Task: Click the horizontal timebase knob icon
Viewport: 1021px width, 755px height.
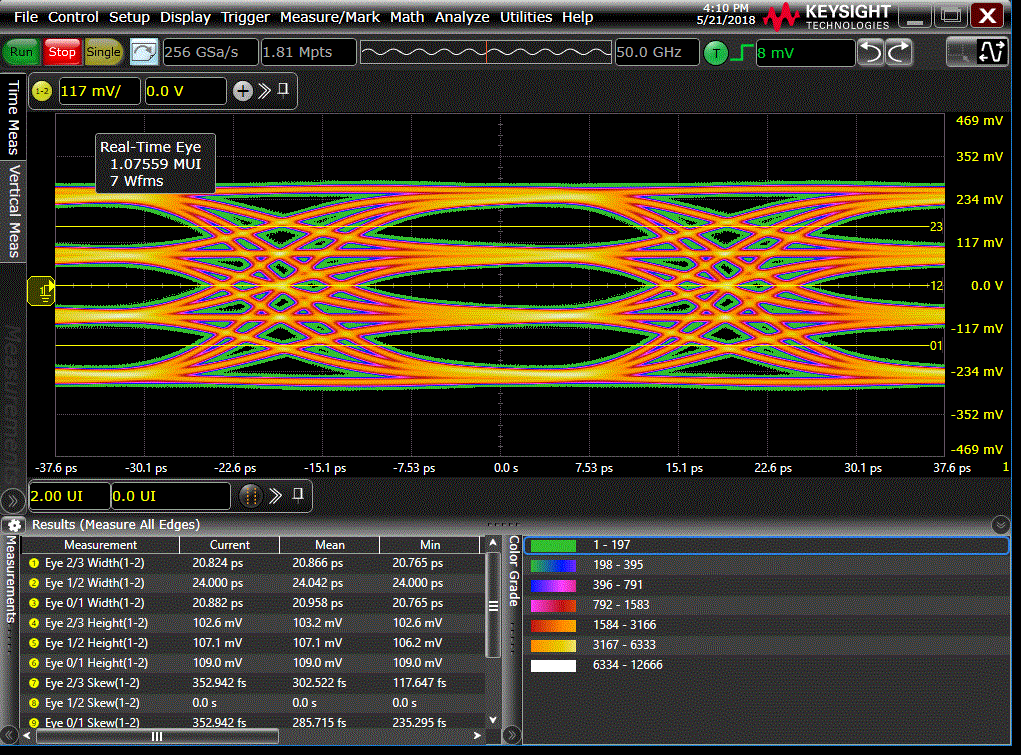Action: click(x=251, y=496)
